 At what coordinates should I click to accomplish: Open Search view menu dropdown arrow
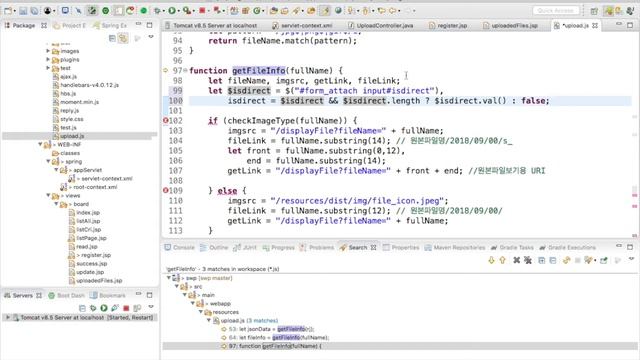pyautogui.click(x=631, y=259)
